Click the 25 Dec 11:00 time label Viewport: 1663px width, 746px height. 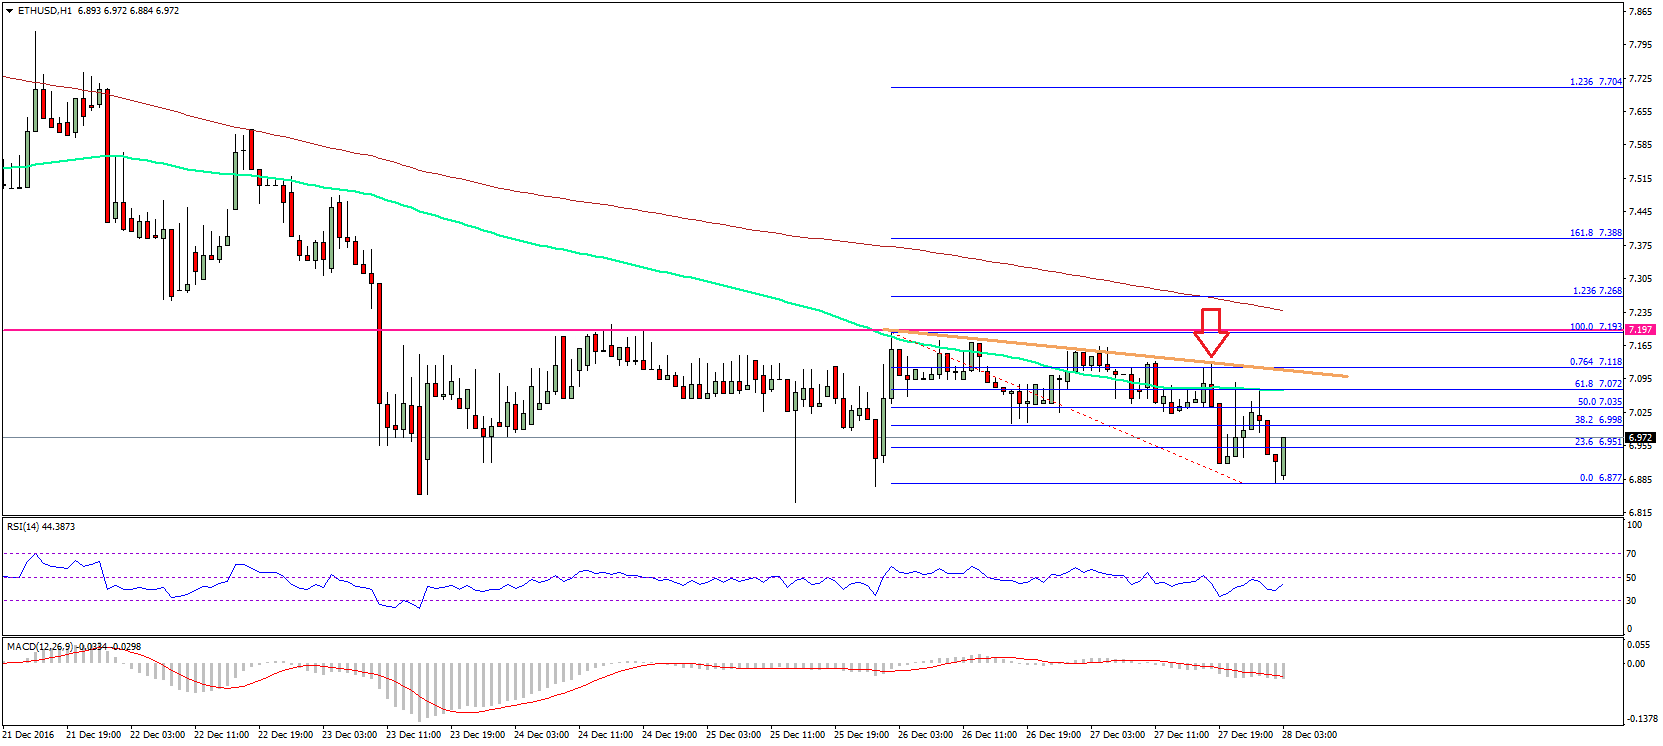point(797,735)
